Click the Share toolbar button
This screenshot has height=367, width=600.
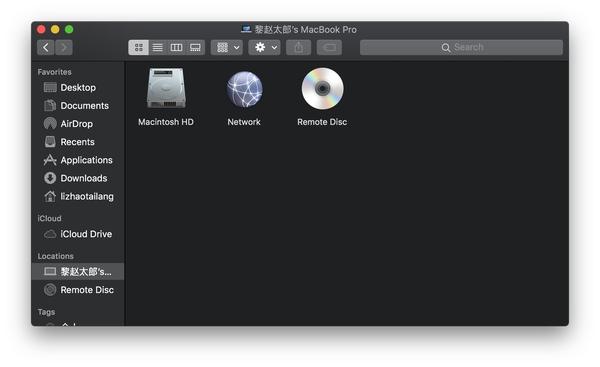pyautogui.click(x=298, y=47)
